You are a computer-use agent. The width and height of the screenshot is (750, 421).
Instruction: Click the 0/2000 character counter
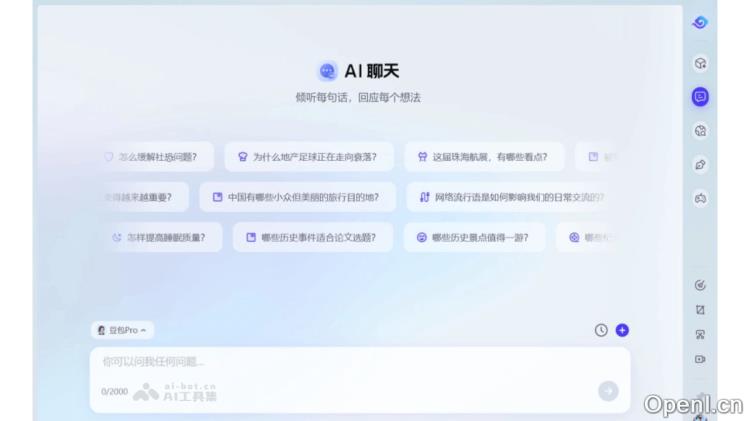click(115, 391)
